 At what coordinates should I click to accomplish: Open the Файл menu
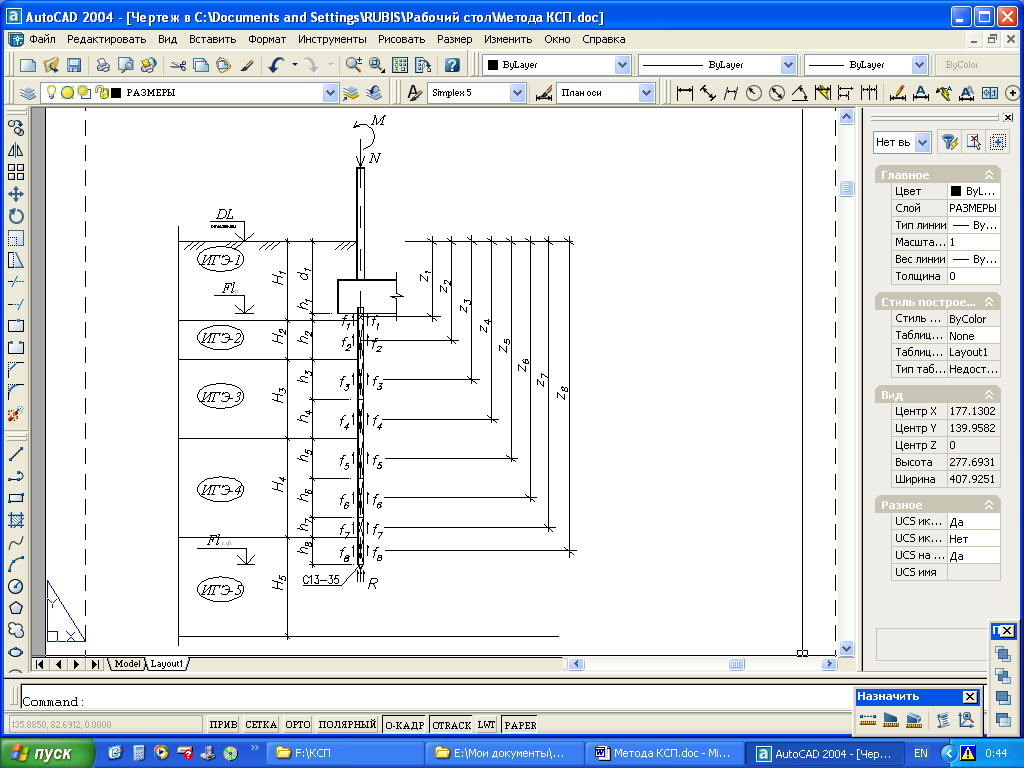point(42,39)
